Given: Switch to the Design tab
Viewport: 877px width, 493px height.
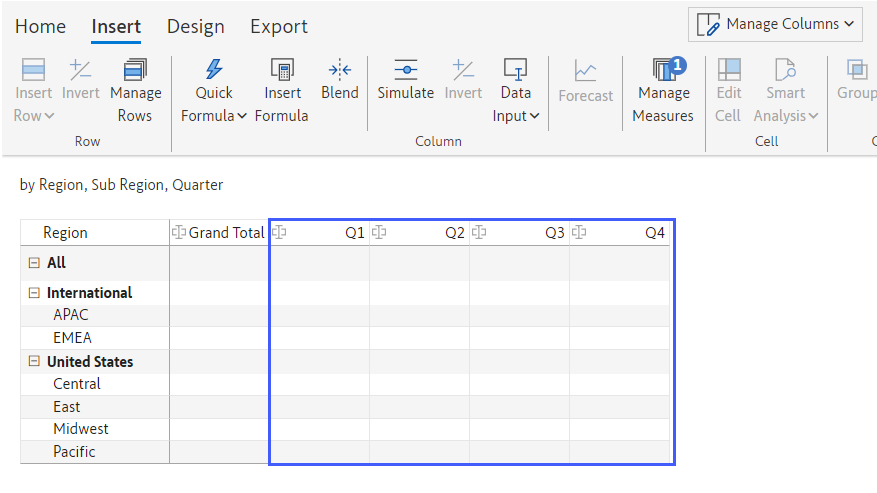Looking at the screenshot, I should (x=195, y=27).
